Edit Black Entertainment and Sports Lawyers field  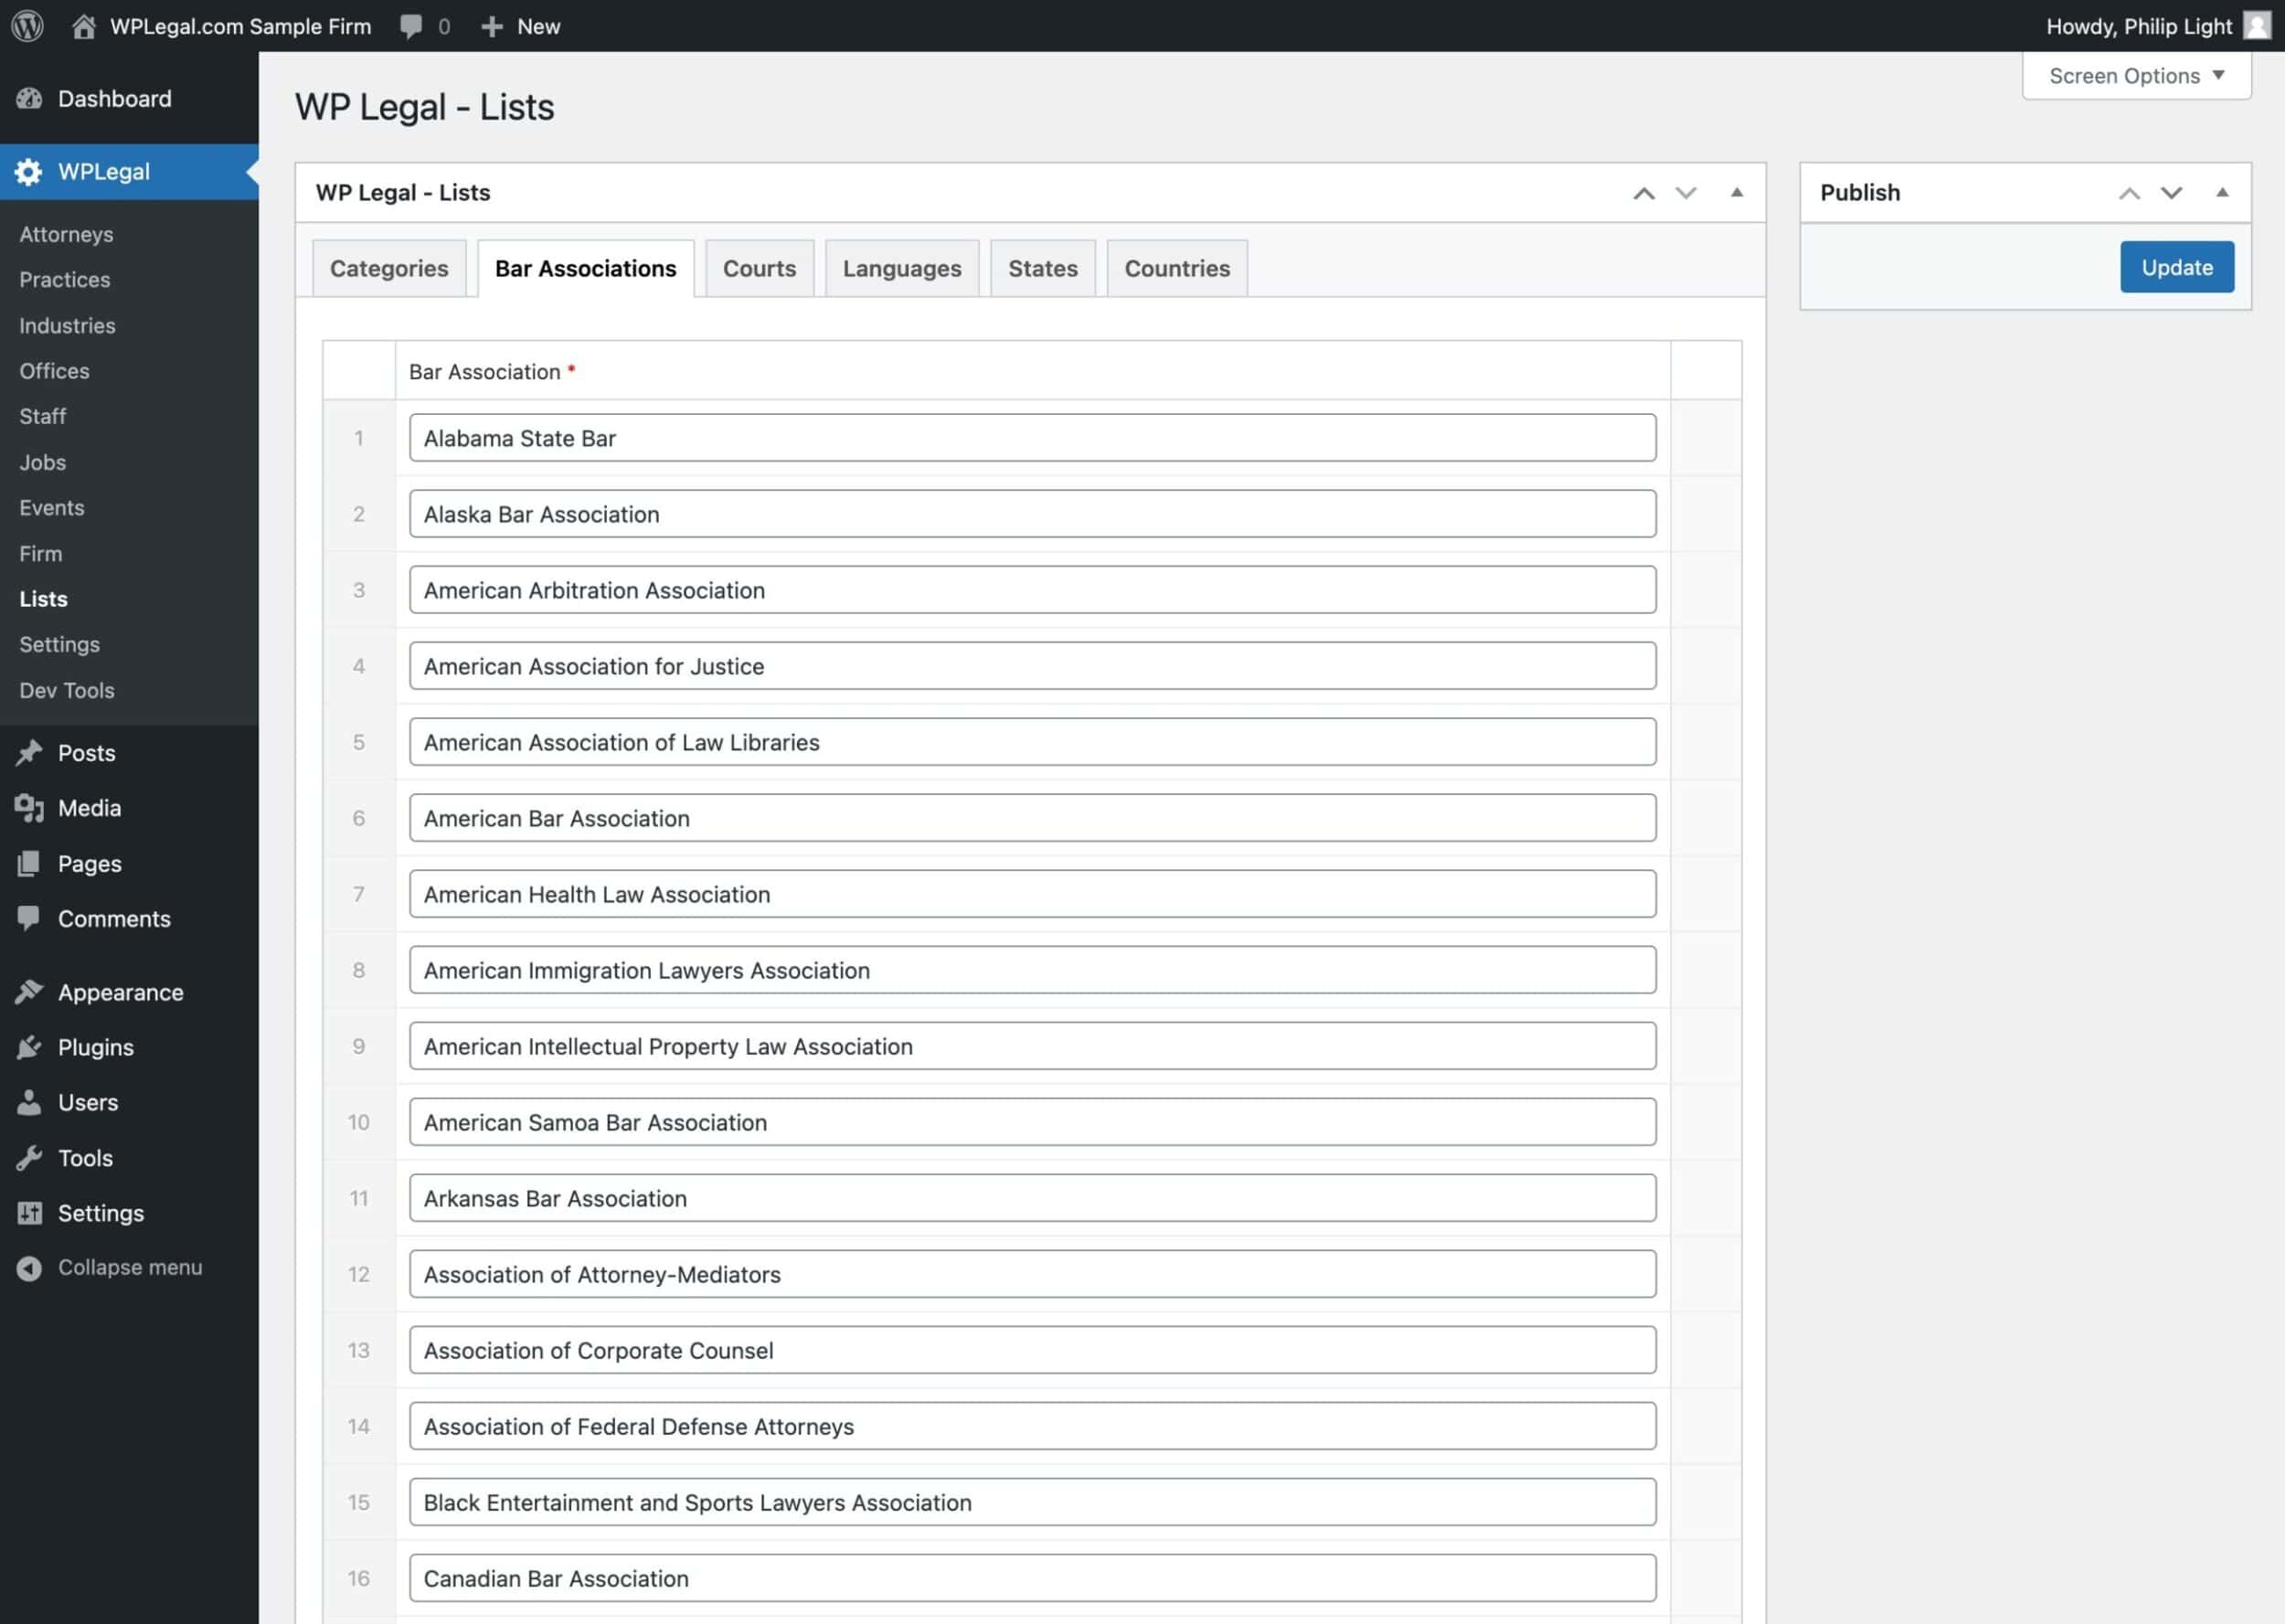click(x=1032, y=1502)
